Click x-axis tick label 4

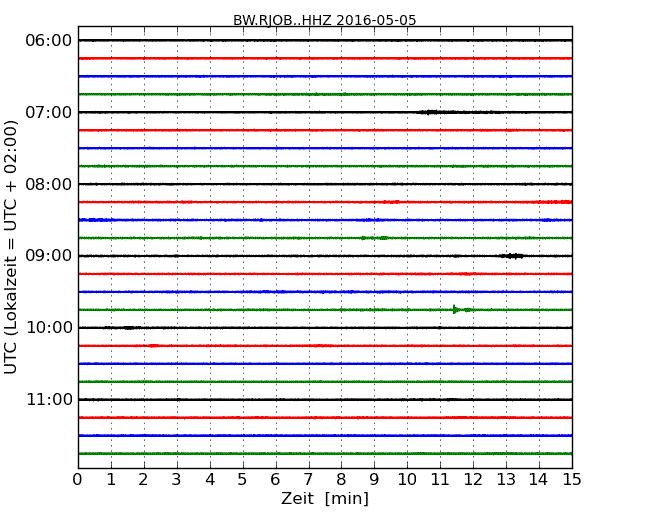pos(210,480)
